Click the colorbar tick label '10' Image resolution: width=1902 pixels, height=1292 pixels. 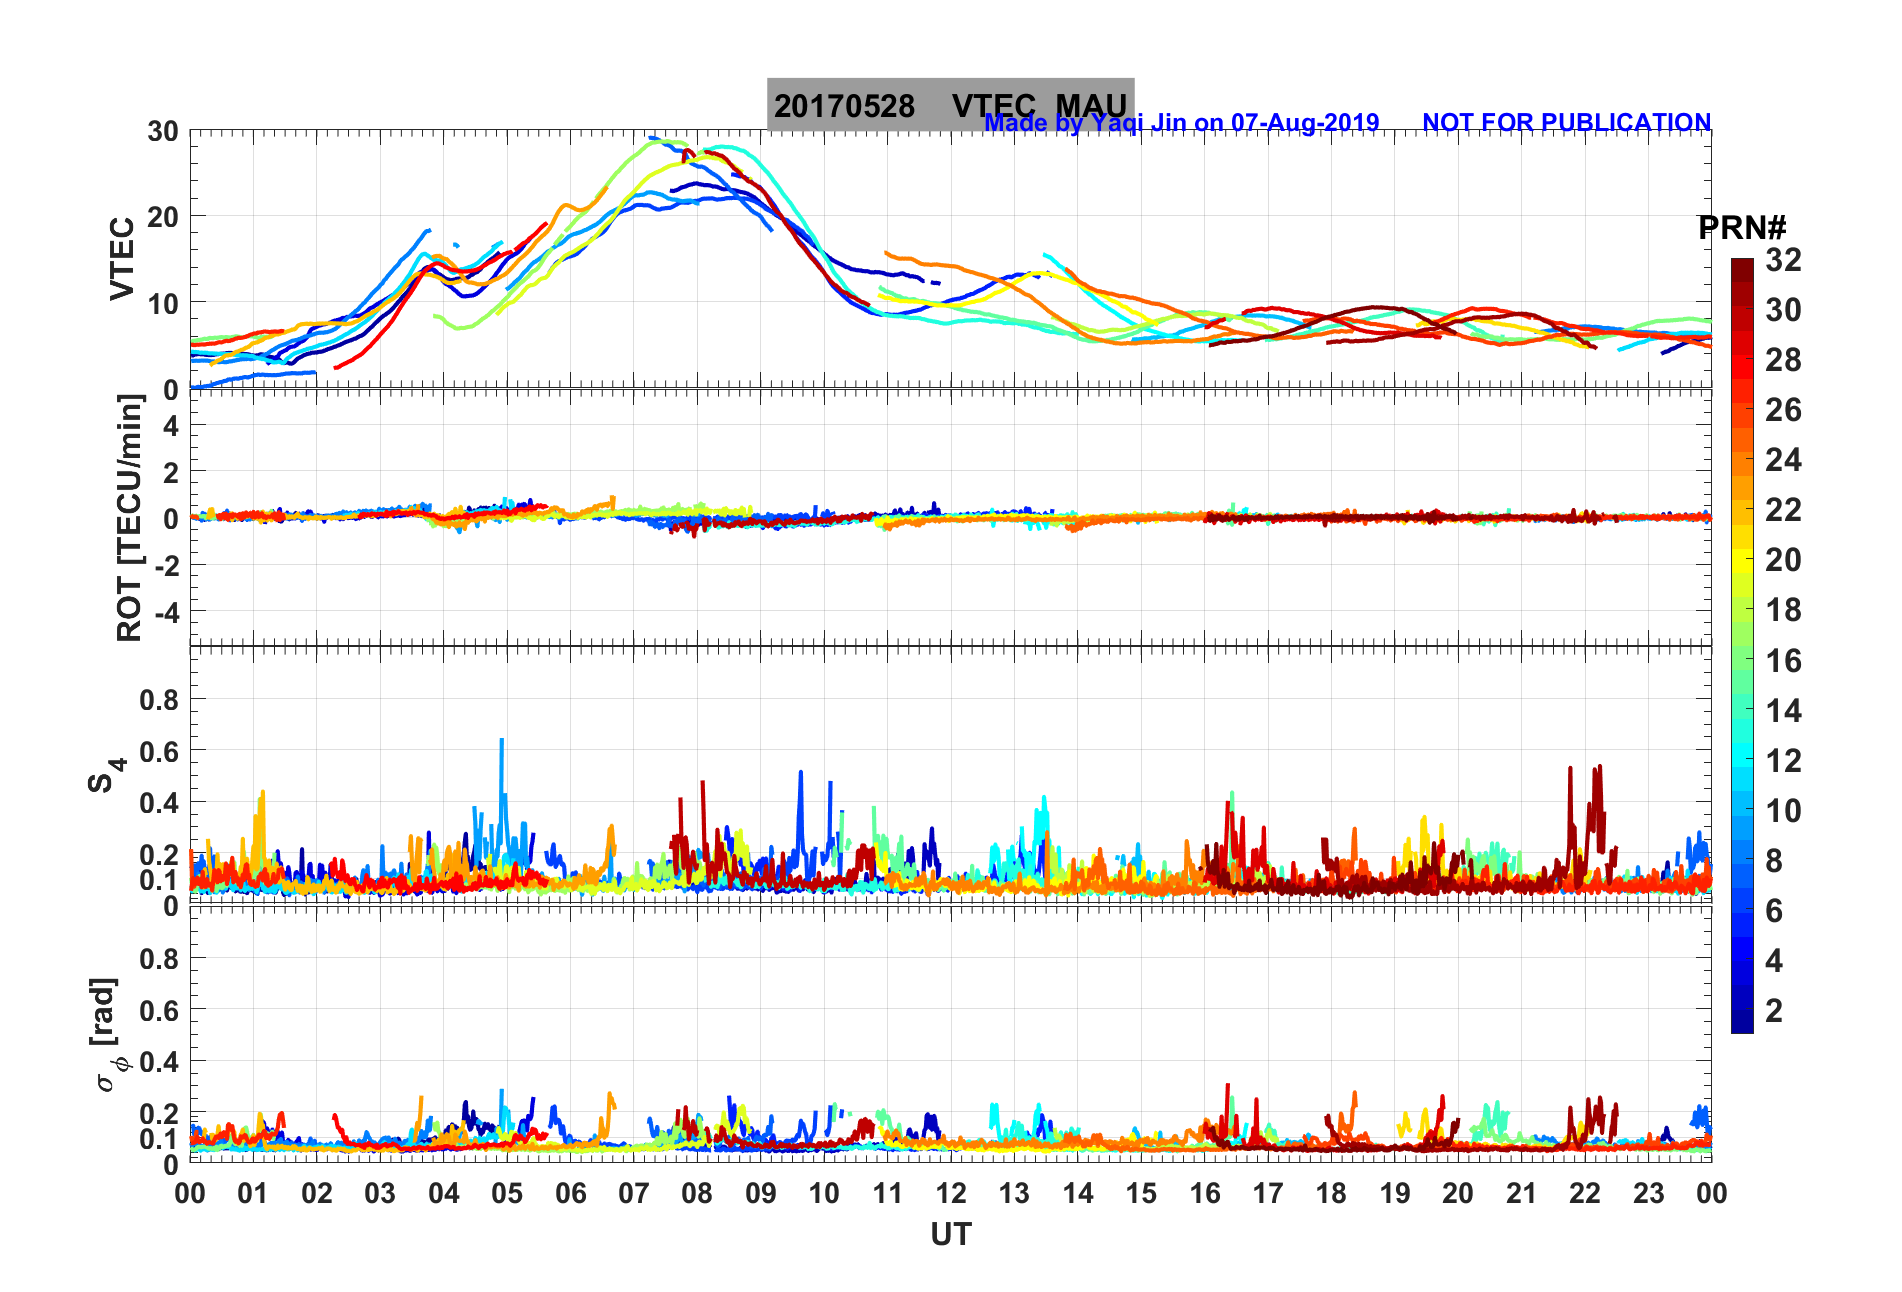[x=1783, y=811]
